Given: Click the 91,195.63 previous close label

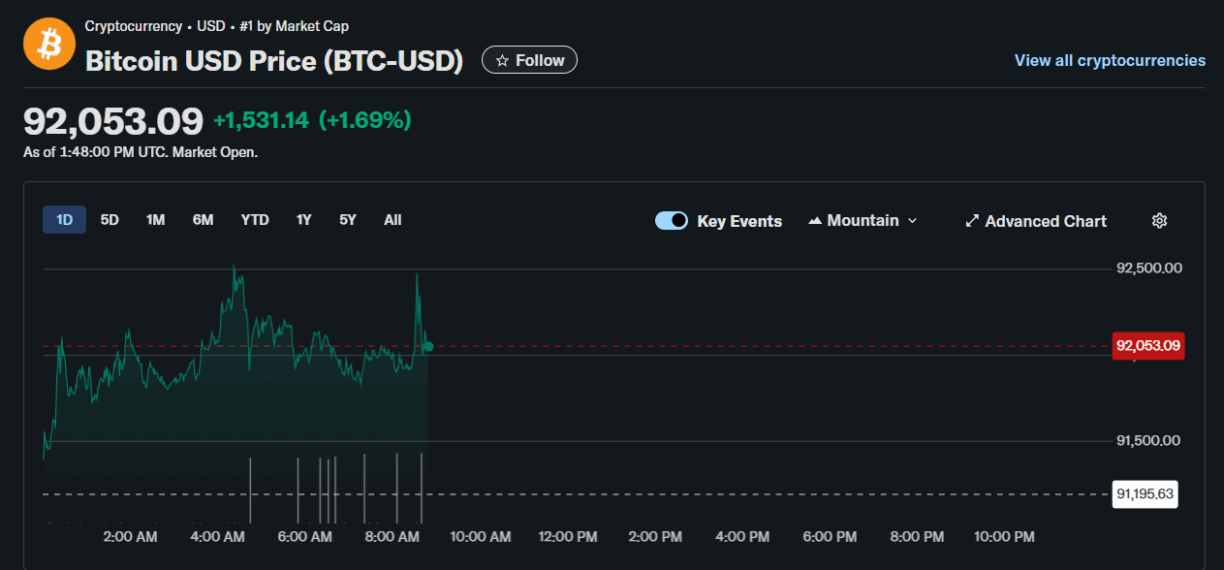Looking at the screenshot, I should pos(1145,494).
